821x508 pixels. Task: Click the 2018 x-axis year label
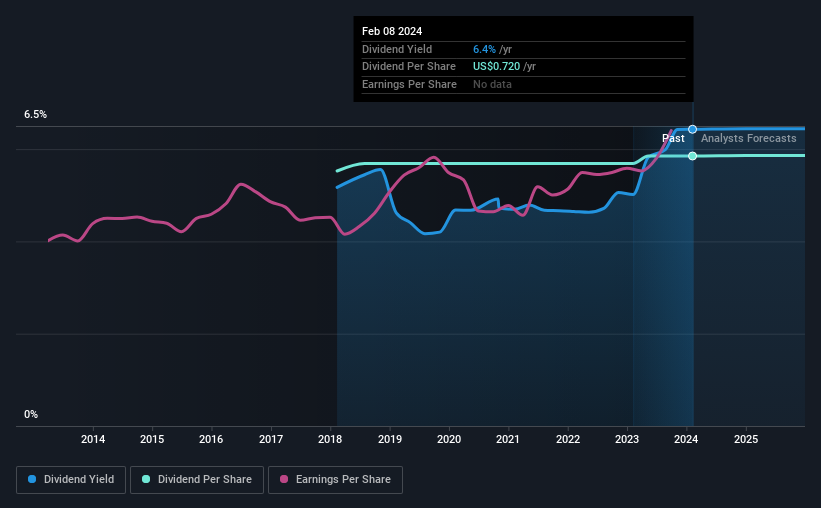(330, 439)
